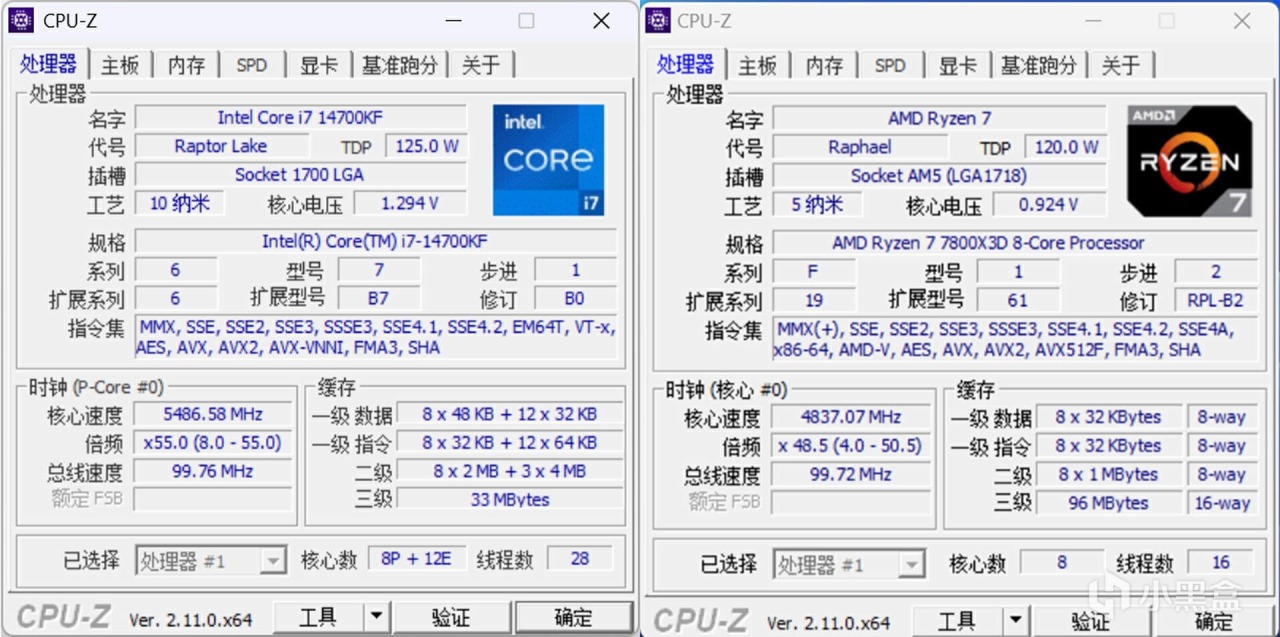Click Raptor Lake code name value

point(221,146)
